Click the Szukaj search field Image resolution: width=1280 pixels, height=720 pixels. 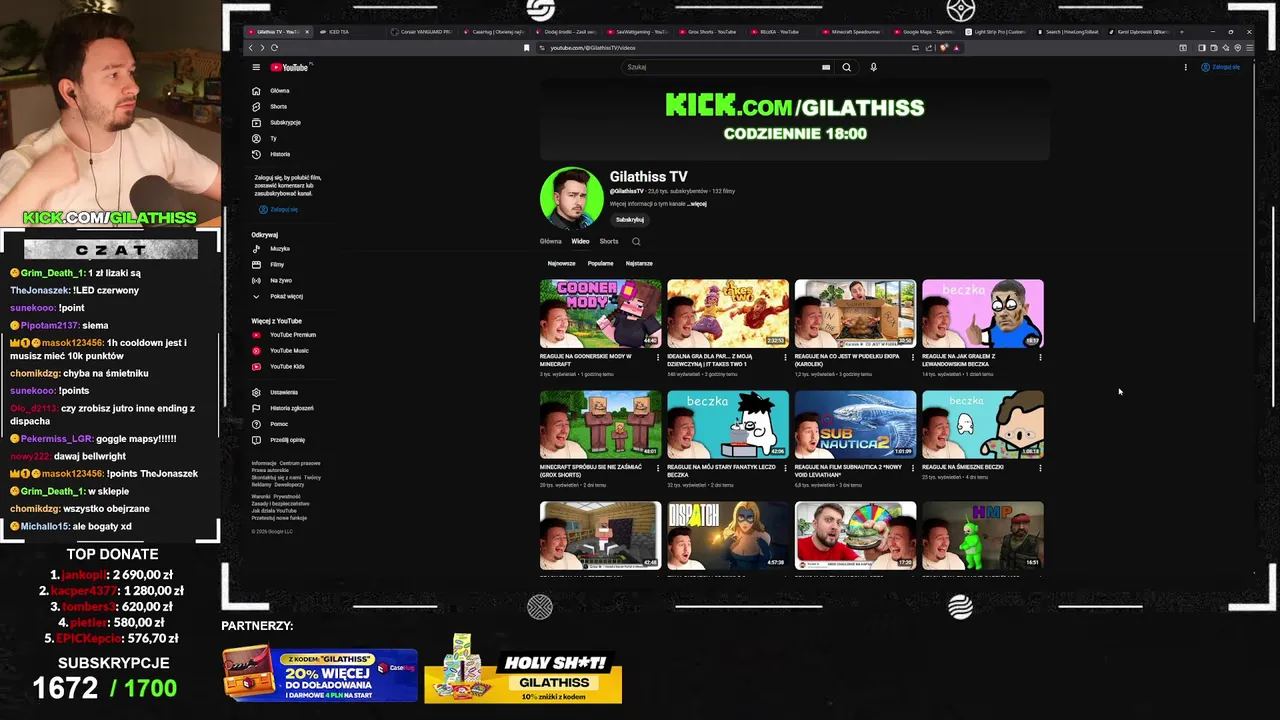tap(720, 67)
